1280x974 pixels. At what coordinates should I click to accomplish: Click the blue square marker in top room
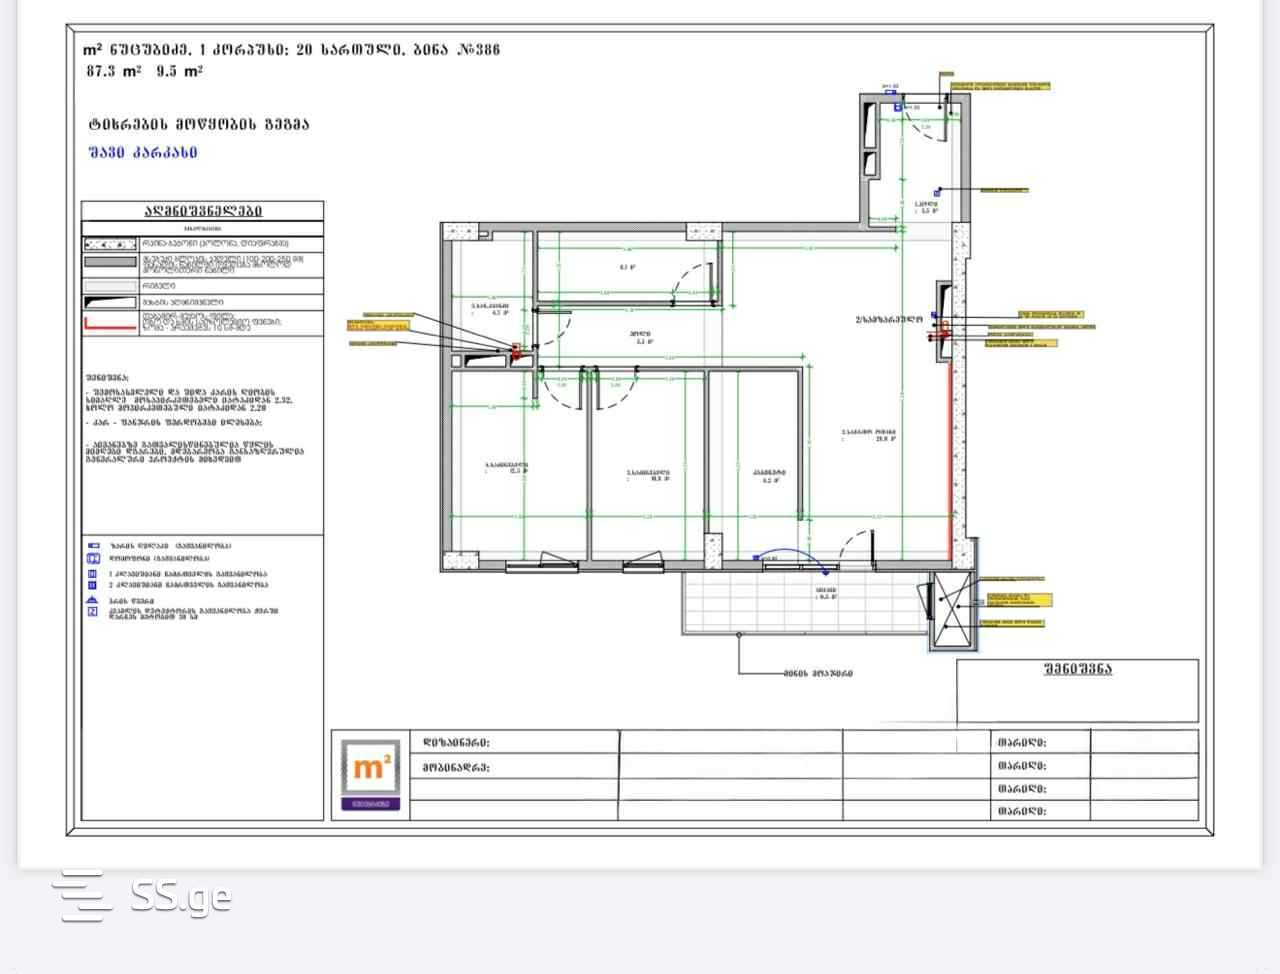[898, 106]
